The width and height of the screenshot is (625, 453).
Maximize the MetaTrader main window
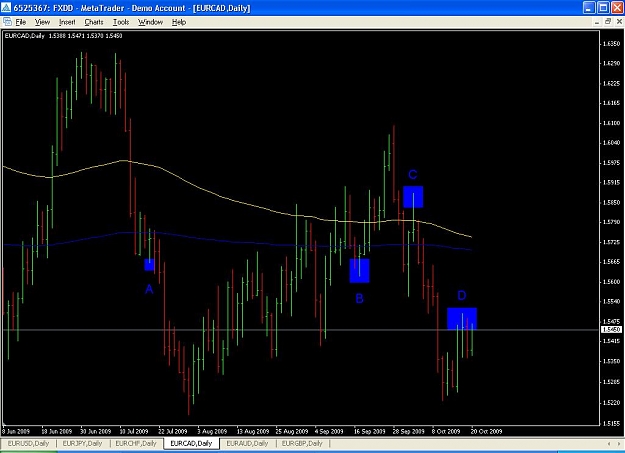click(x=603, y=8)
